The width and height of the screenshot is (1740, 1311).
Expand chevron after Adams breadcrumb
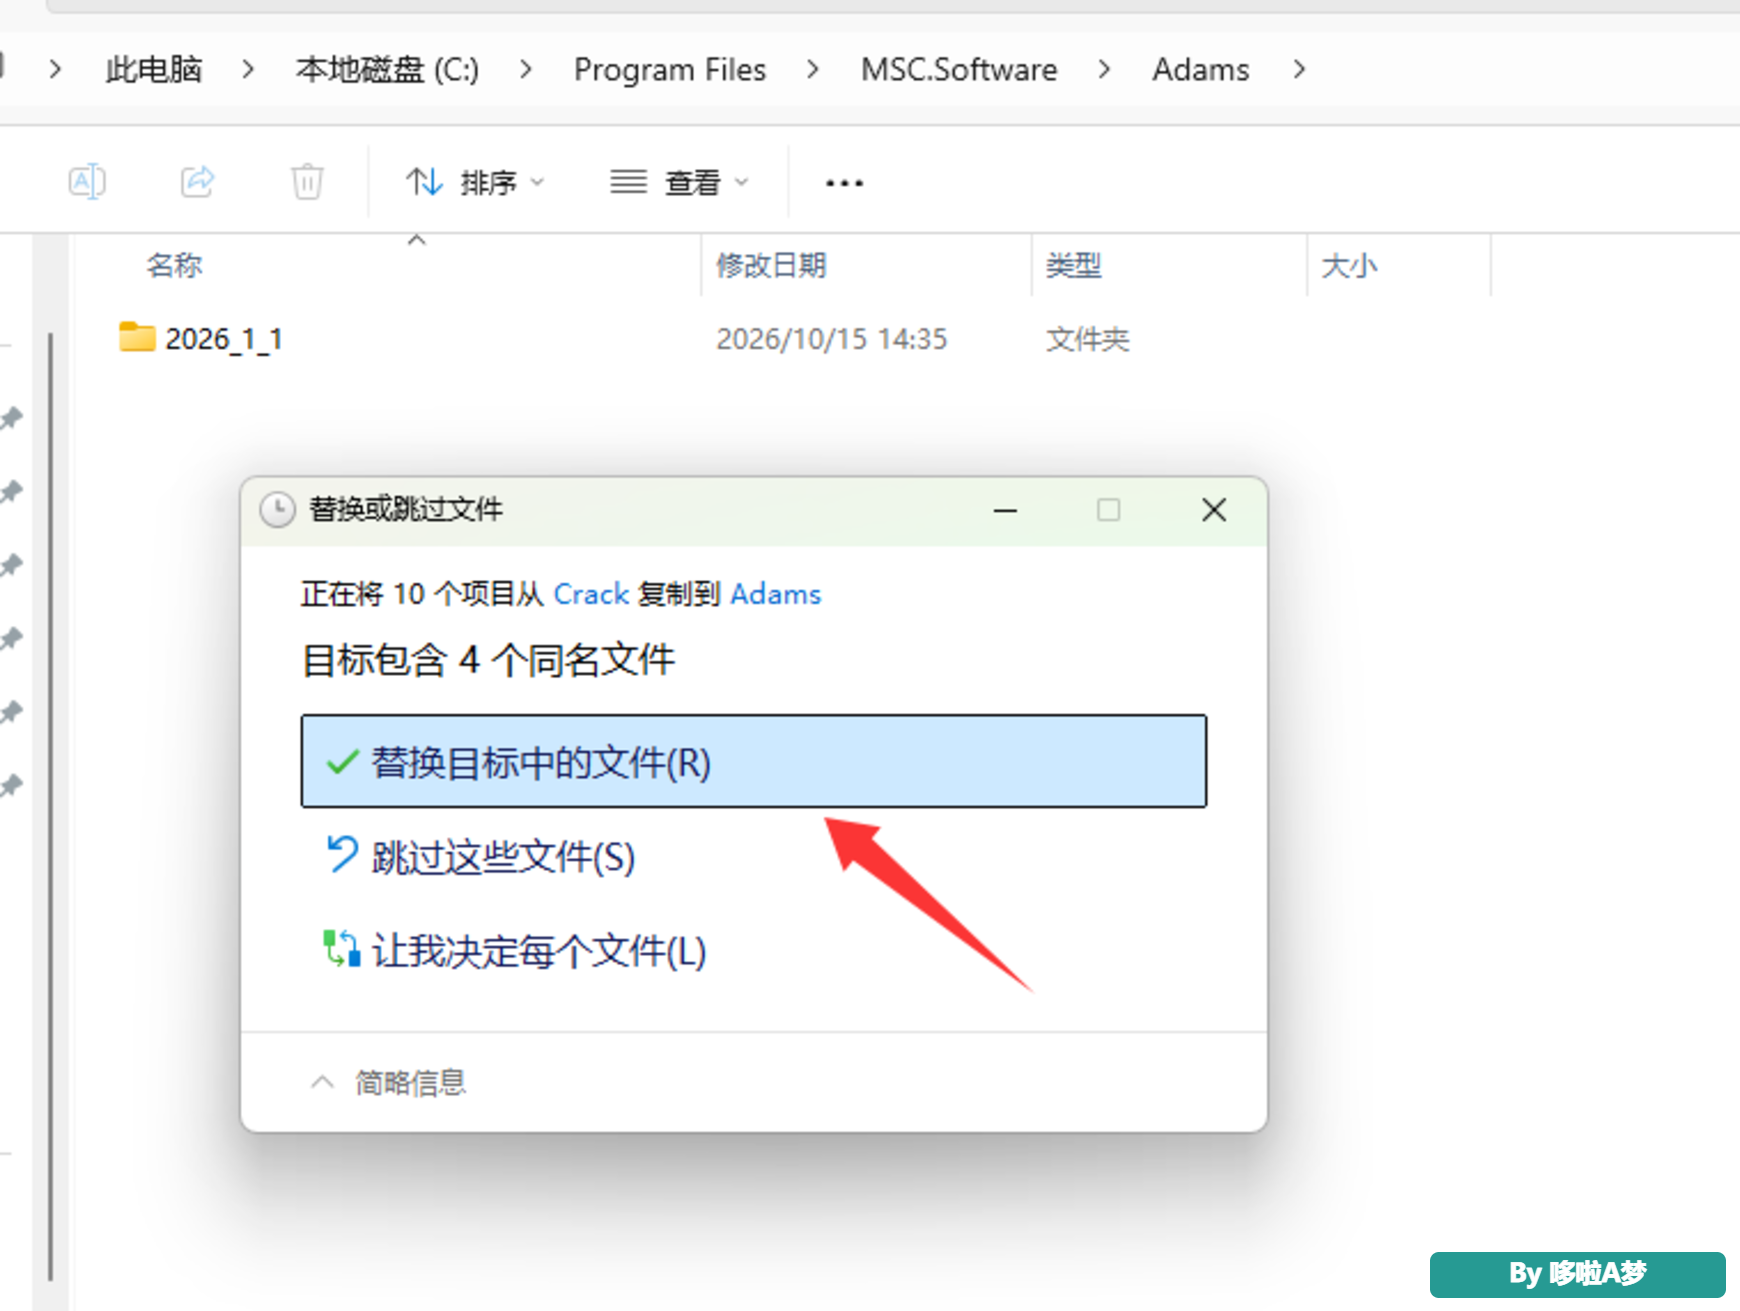click(x=1299, y=69)
